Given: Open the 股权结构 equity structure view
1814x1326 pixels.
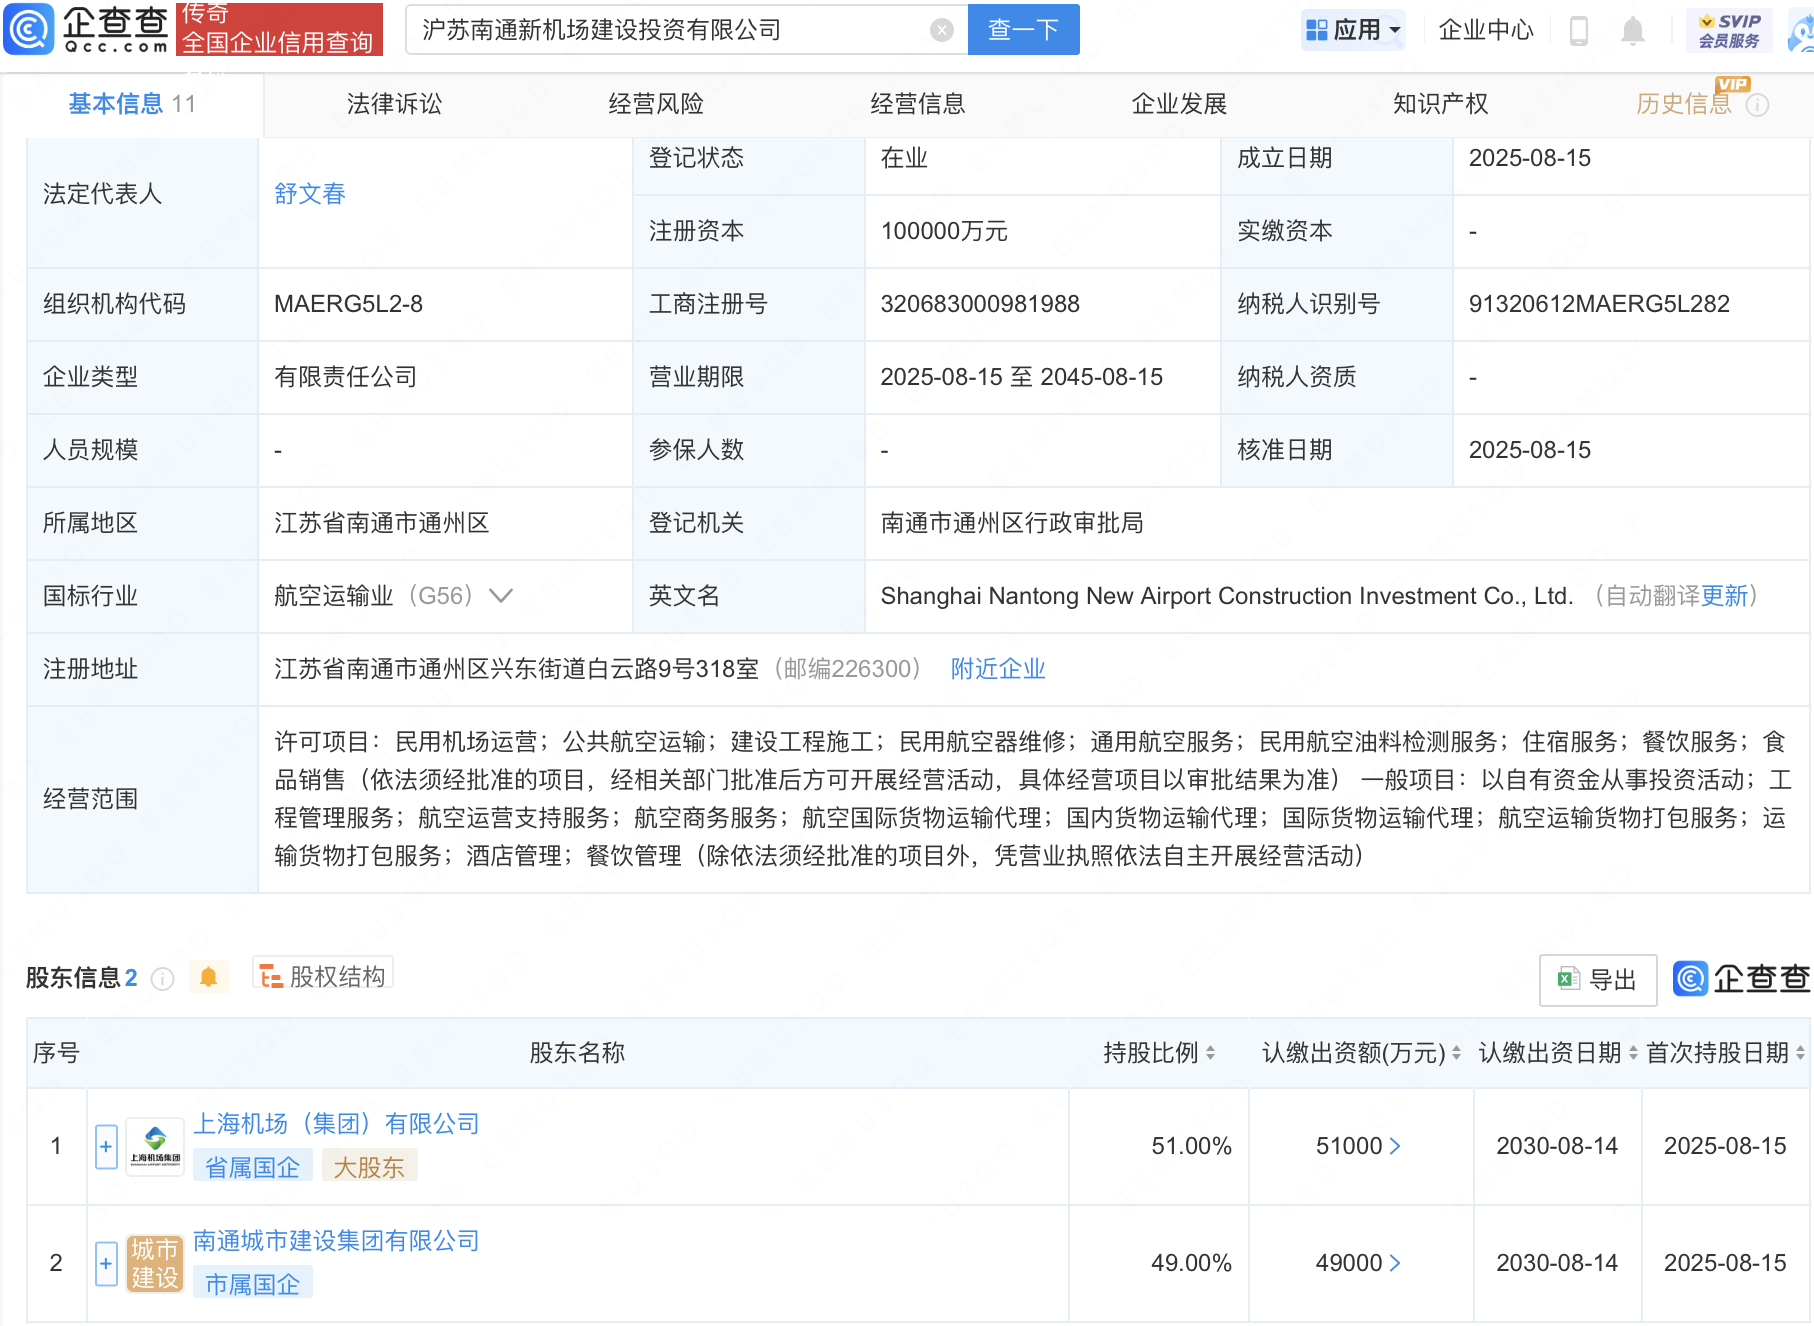Looking at the screenshot, I should [x=323, y=976].
